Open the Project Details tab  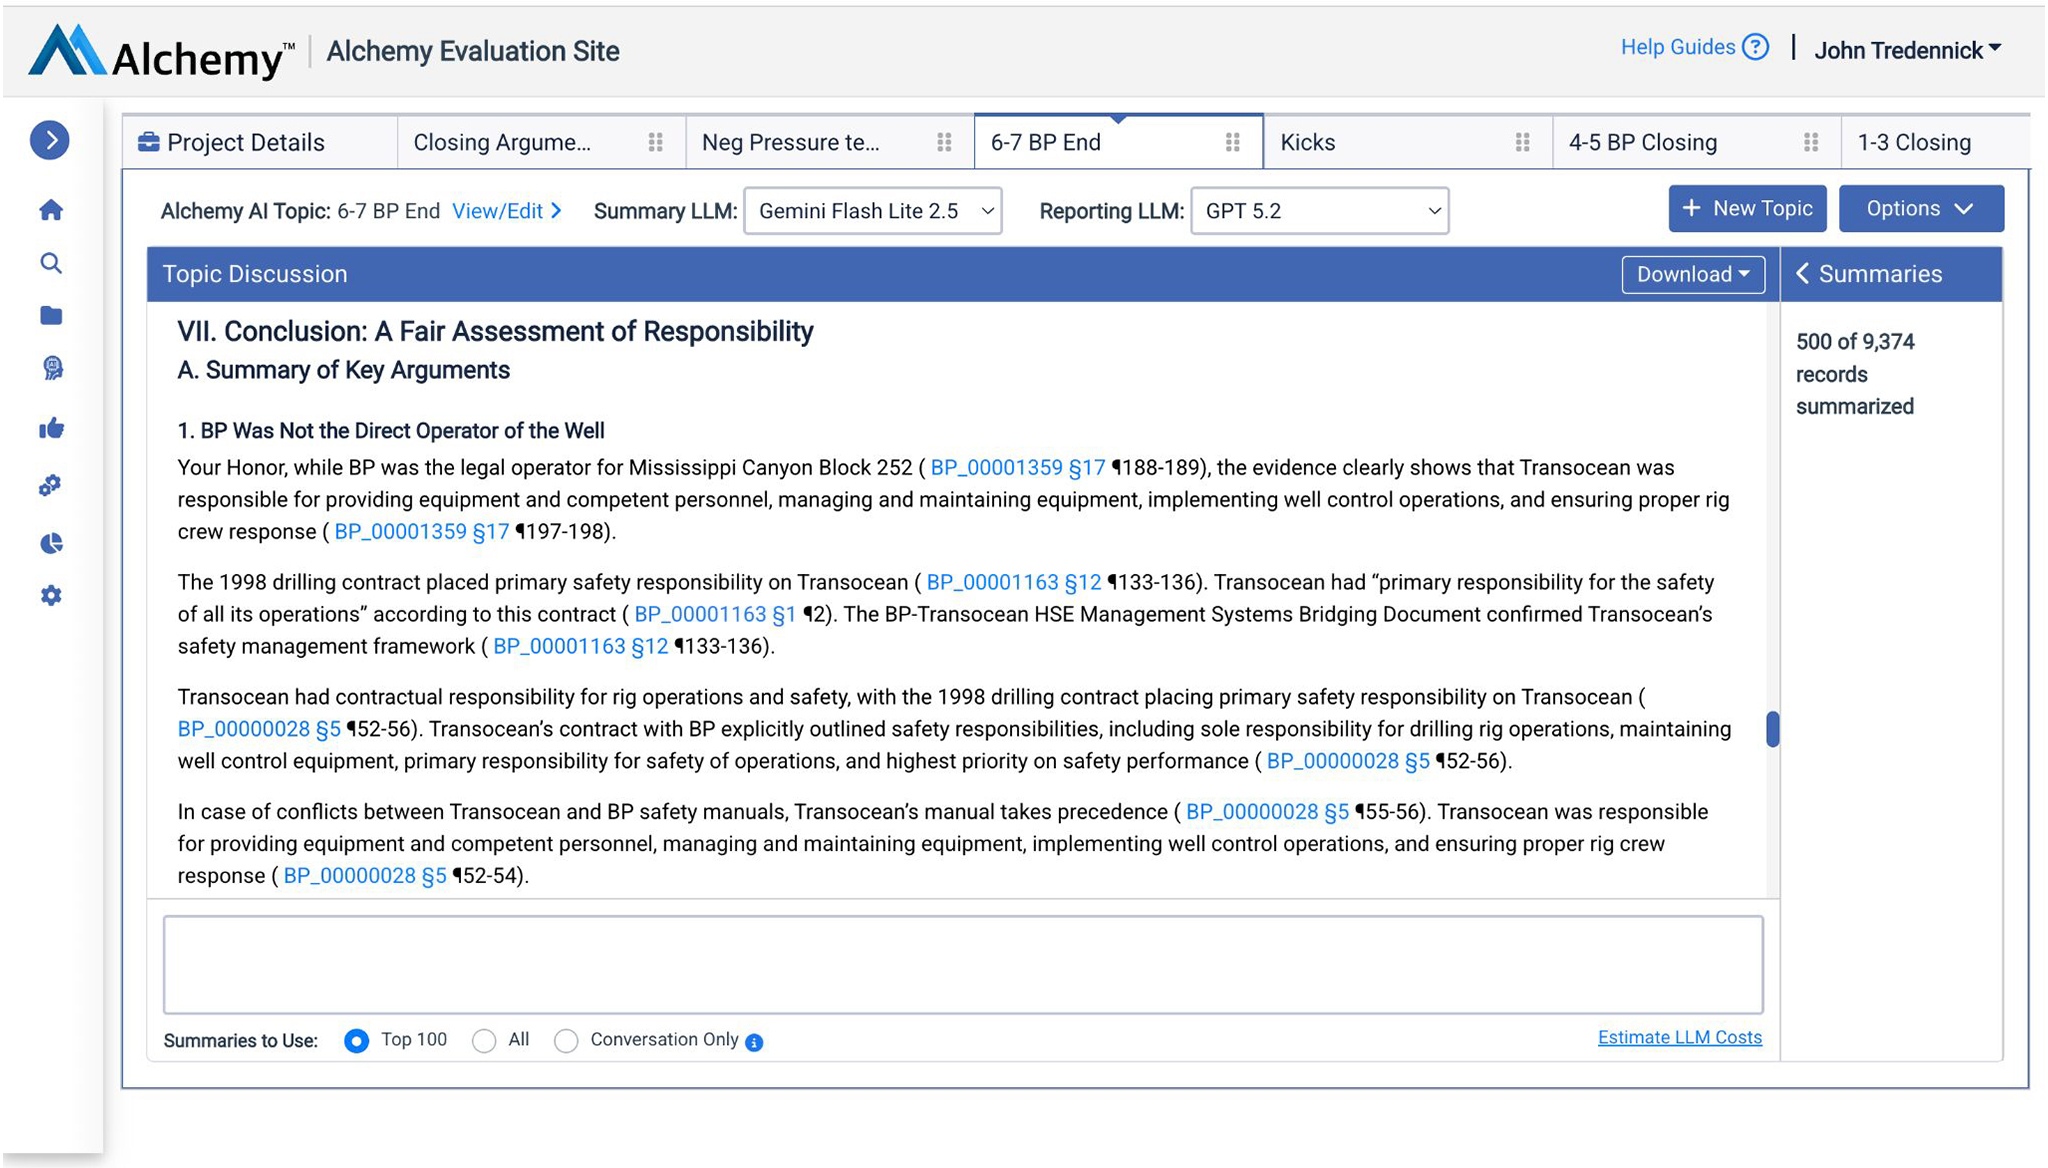coord(246,143)
